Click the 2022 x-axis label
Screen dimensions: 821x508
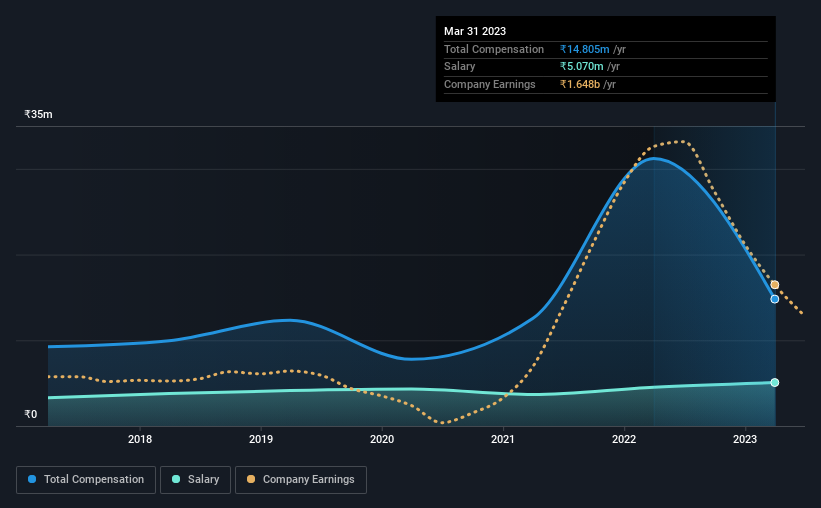pyautogui.click(x=624, y=439)
